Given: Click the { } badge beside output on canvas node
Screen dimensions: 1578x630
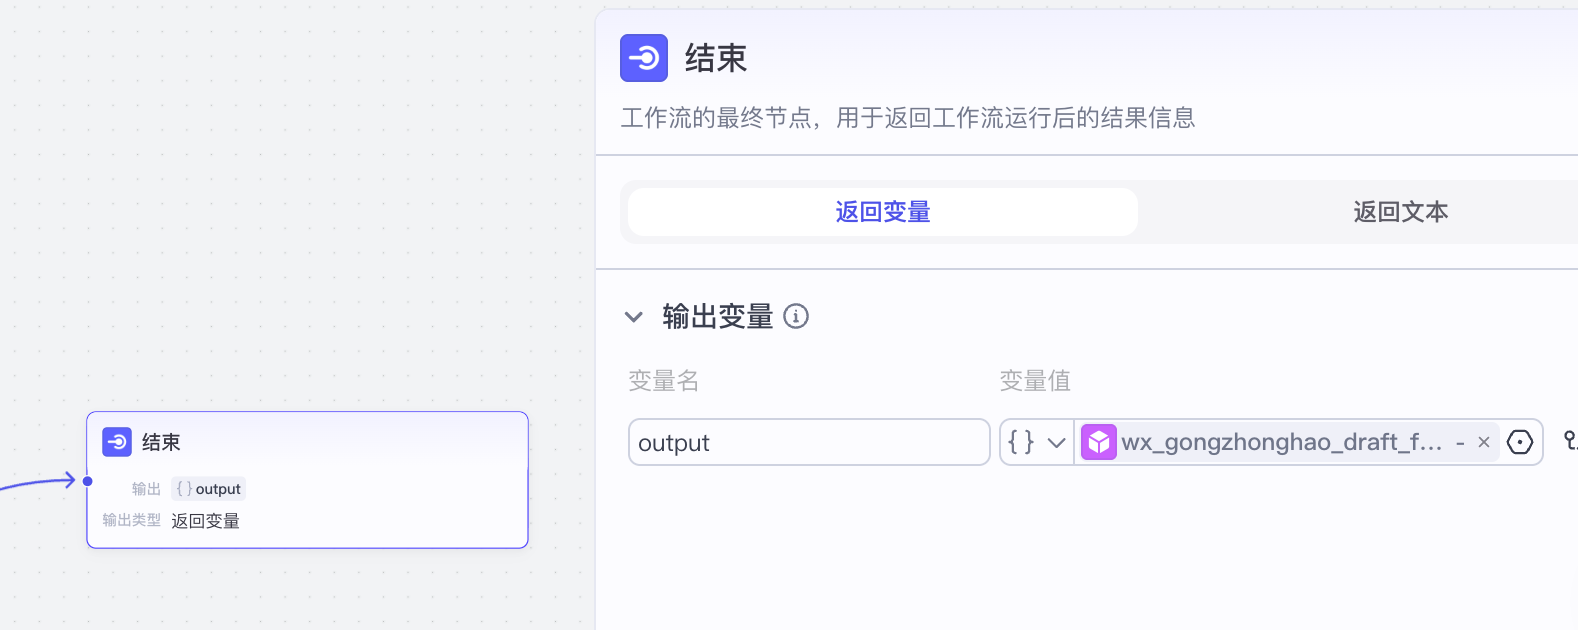Looking at the screenshot, I should 183,488.
